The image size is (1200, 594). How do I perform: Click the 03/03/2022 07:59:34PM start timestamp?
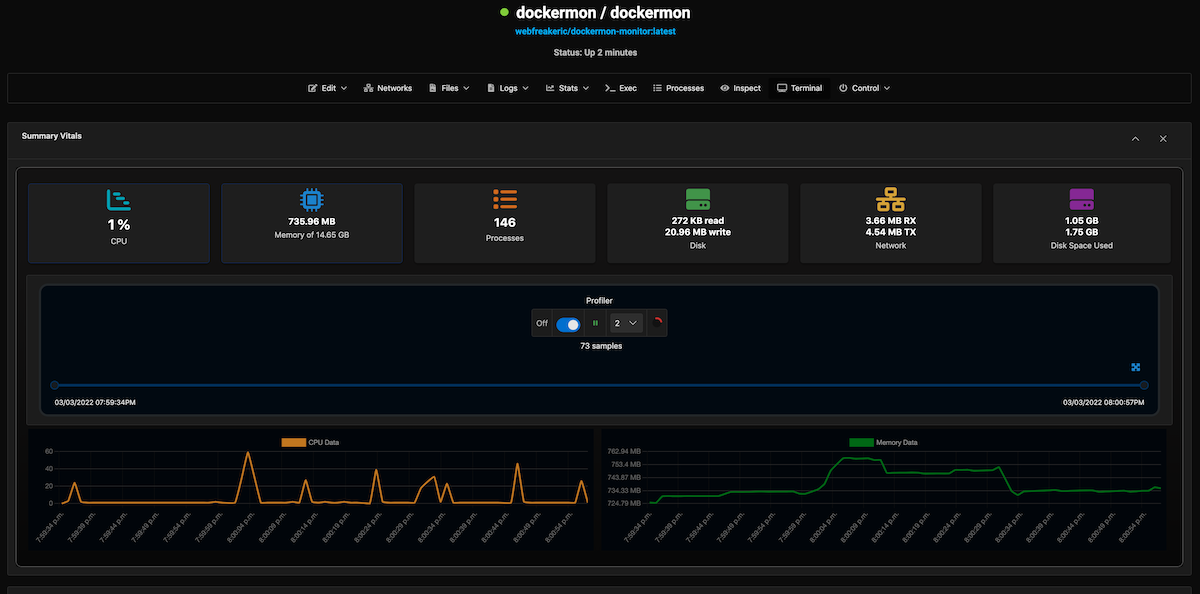coord(95,402)
